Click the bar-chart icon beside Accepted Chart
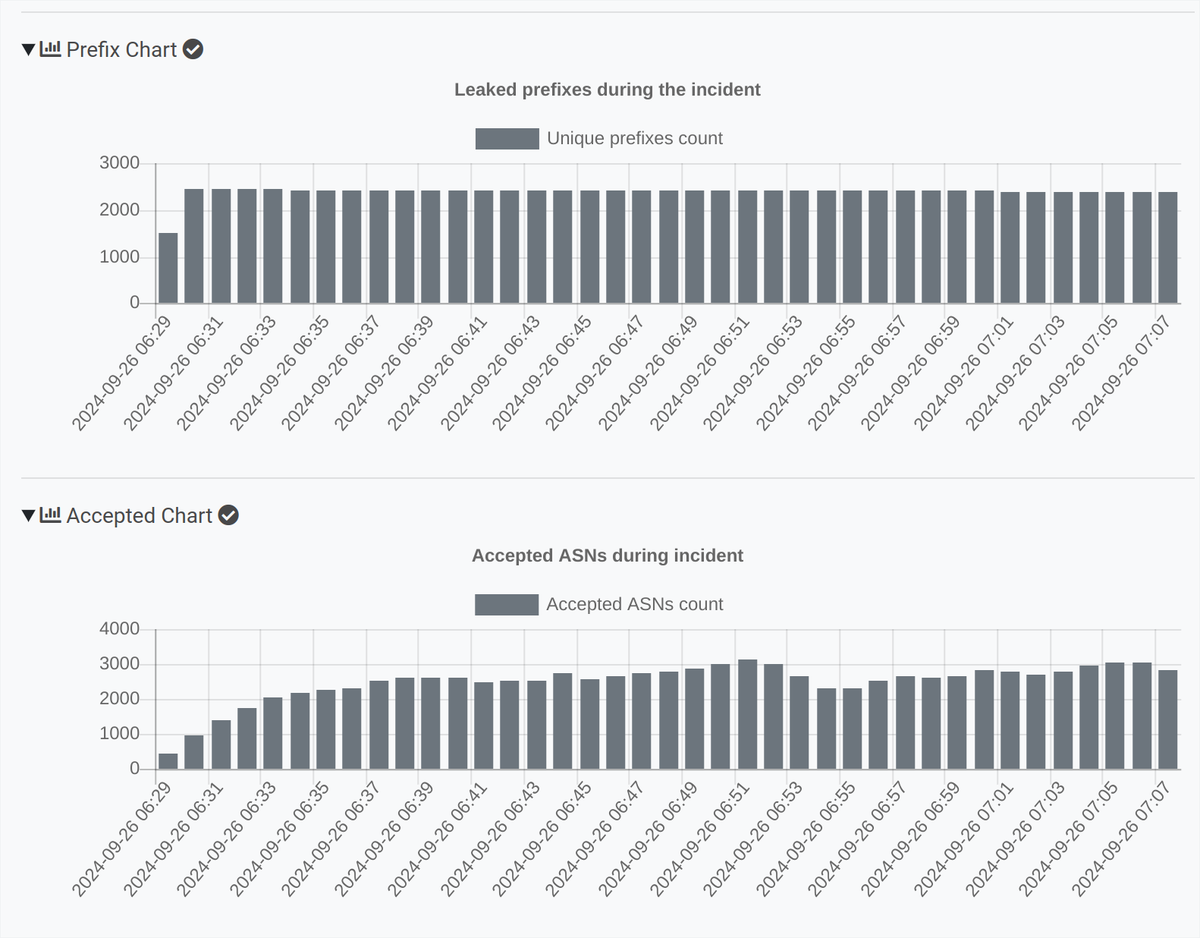1200x938 pixels. click(50, 515)
